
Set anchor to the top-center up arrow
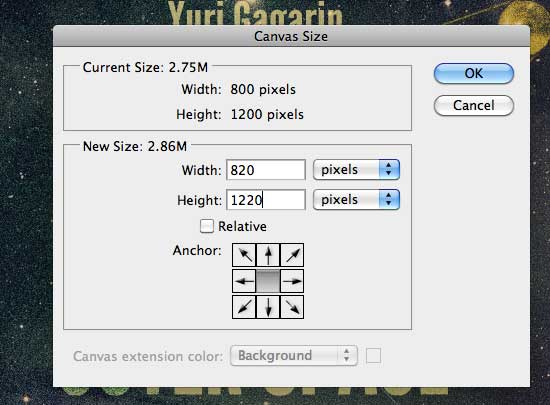pyautogui.click(x=268, y=255)
